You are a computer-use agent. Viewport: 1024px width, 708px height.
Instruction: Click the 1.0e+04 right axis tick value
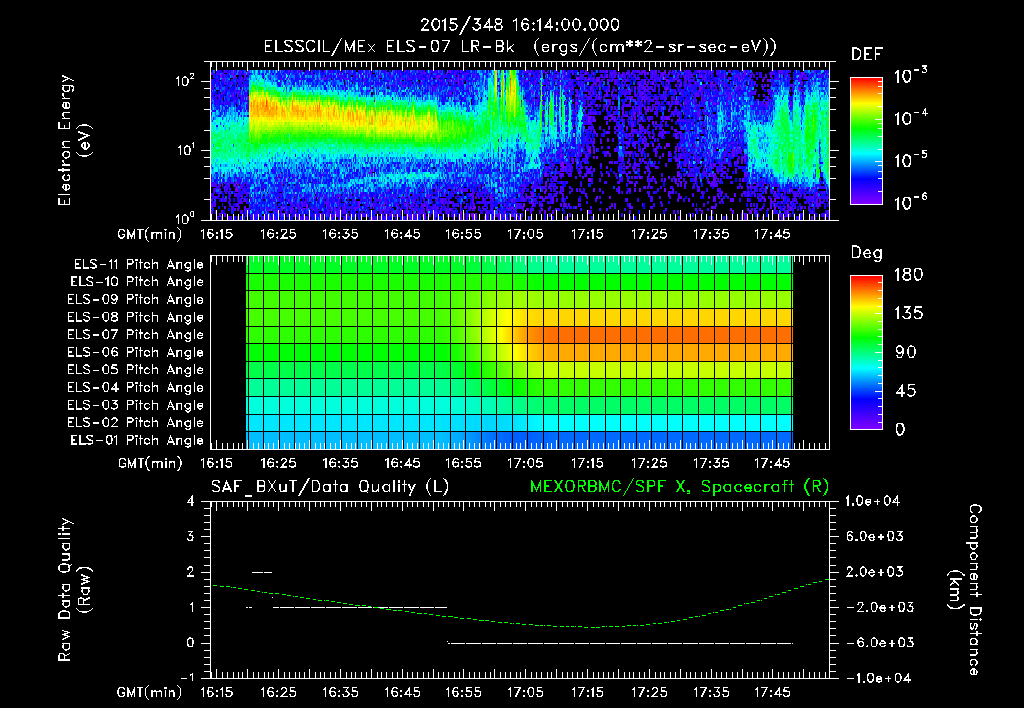pos(872,501)
